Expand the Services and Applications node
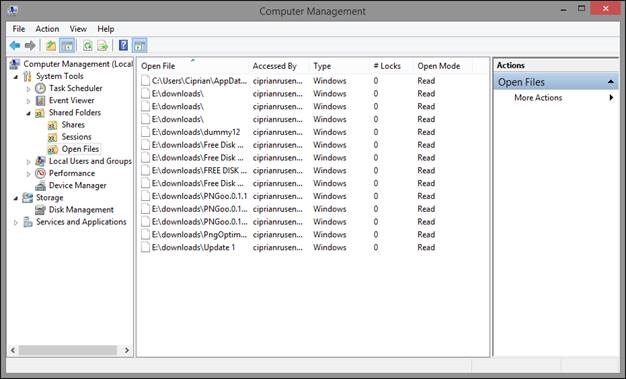 click(x=16, y=222)
